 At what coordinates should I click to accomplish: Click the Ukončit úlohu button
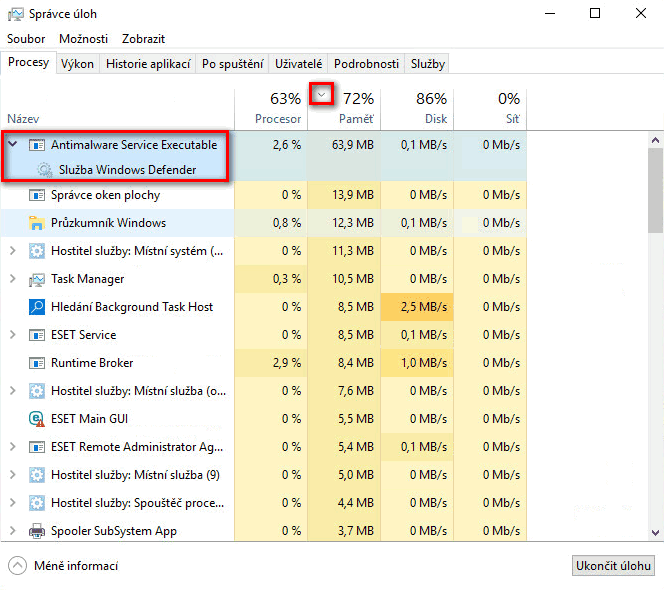(x=613, y=566)
